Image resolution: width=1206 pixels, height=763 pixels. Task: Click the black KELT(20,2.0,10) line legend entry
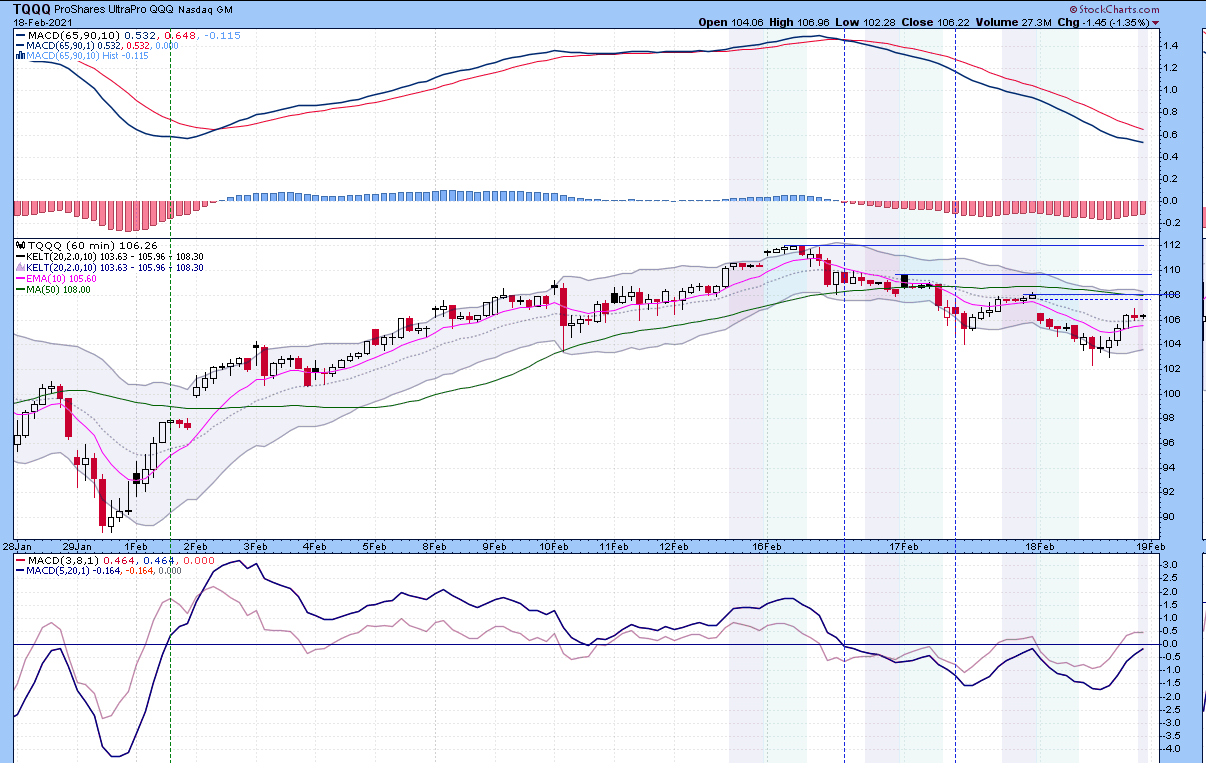[x=70, y=256]
